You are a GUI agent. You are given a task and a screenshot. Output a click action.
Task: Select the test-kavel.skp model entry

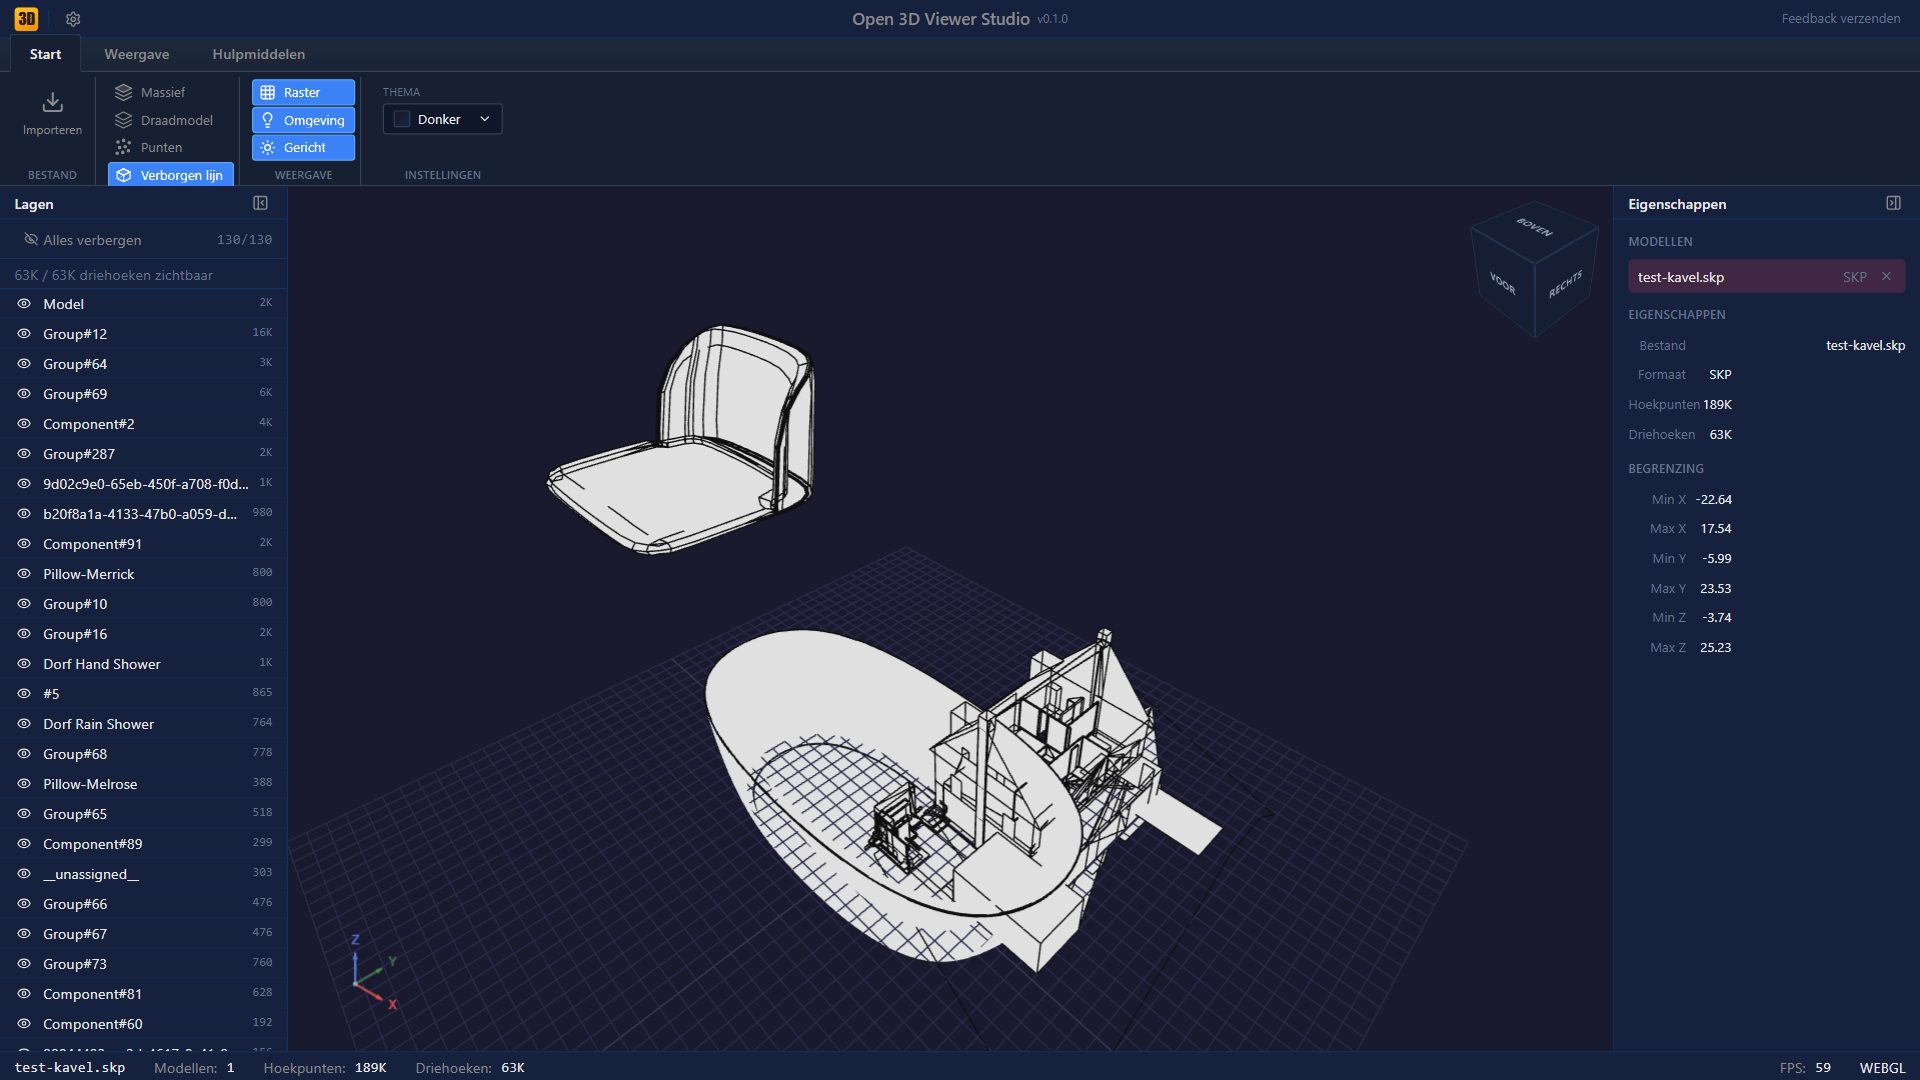1766,277
